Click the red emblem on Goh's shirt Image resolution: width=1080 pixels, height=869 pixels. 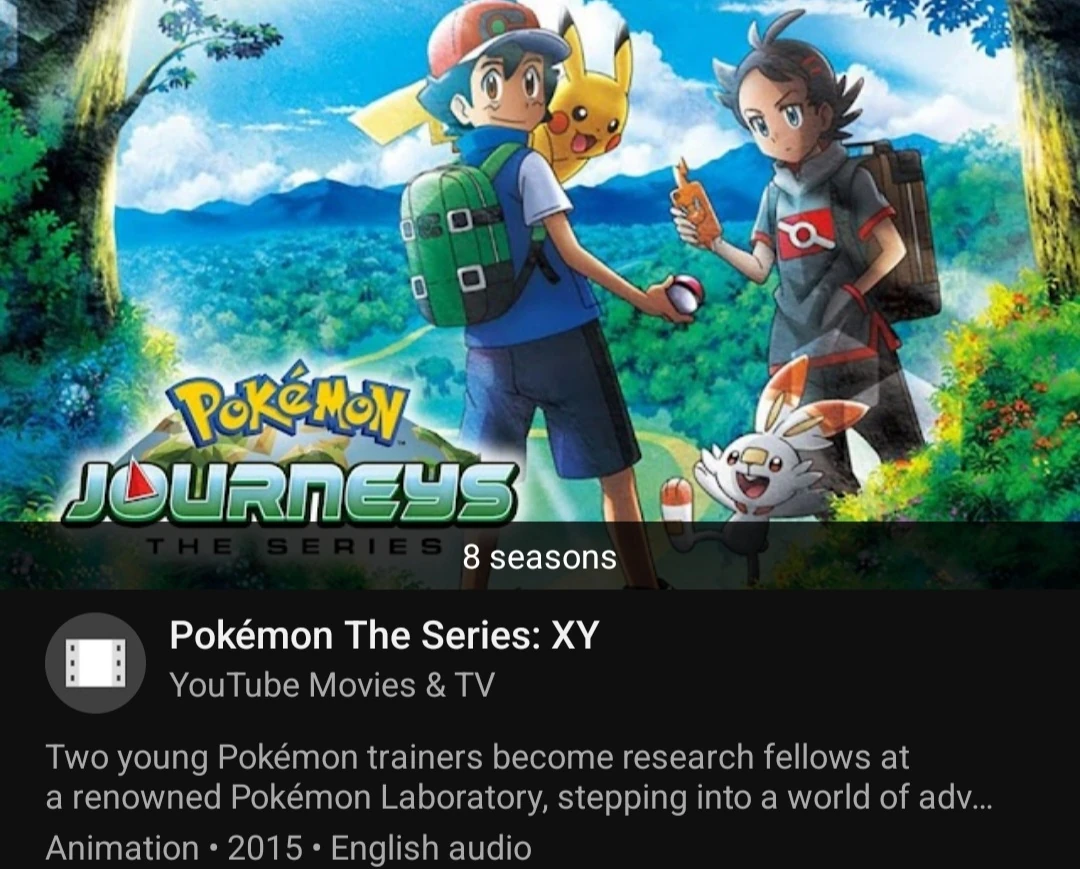(x=804, y=233)
